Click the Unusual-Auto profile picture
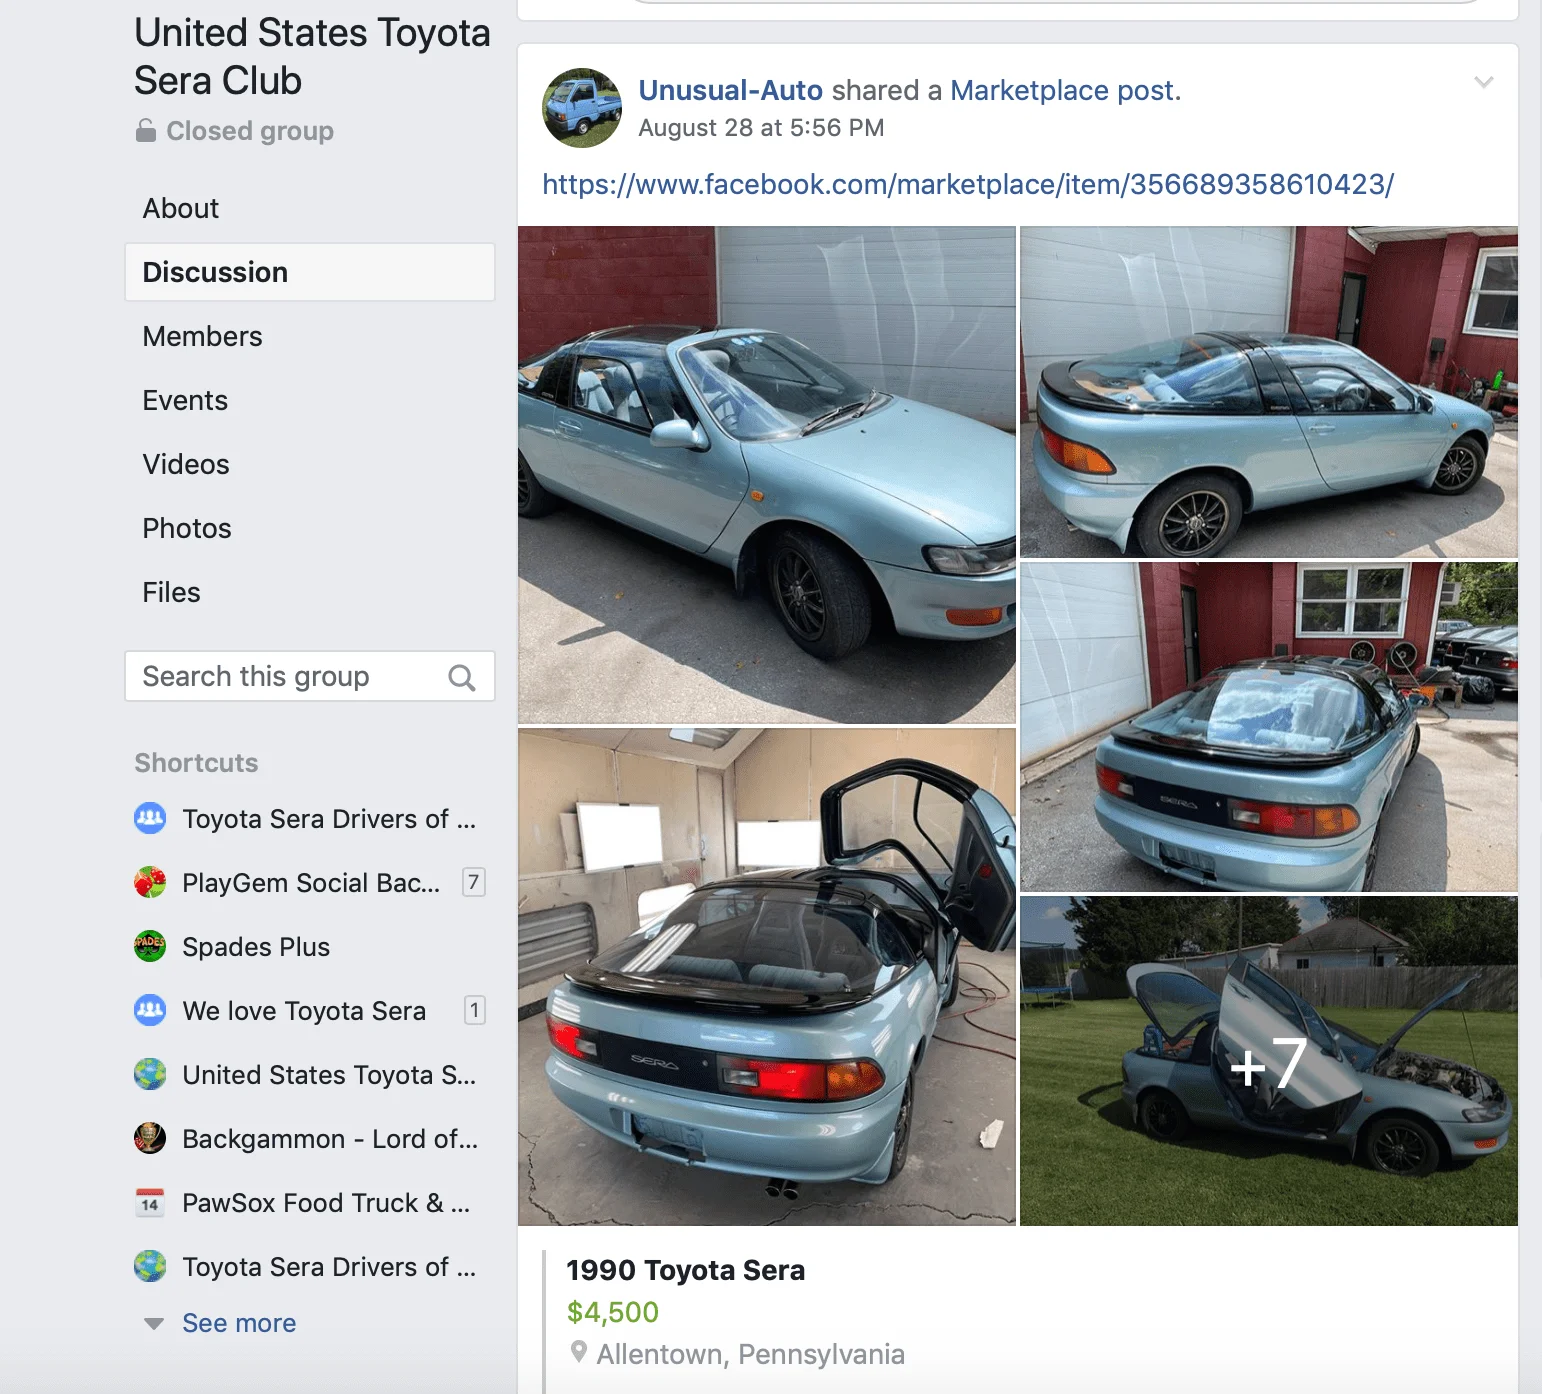This screenshot has height=1394, width=1542. [581, 108]
